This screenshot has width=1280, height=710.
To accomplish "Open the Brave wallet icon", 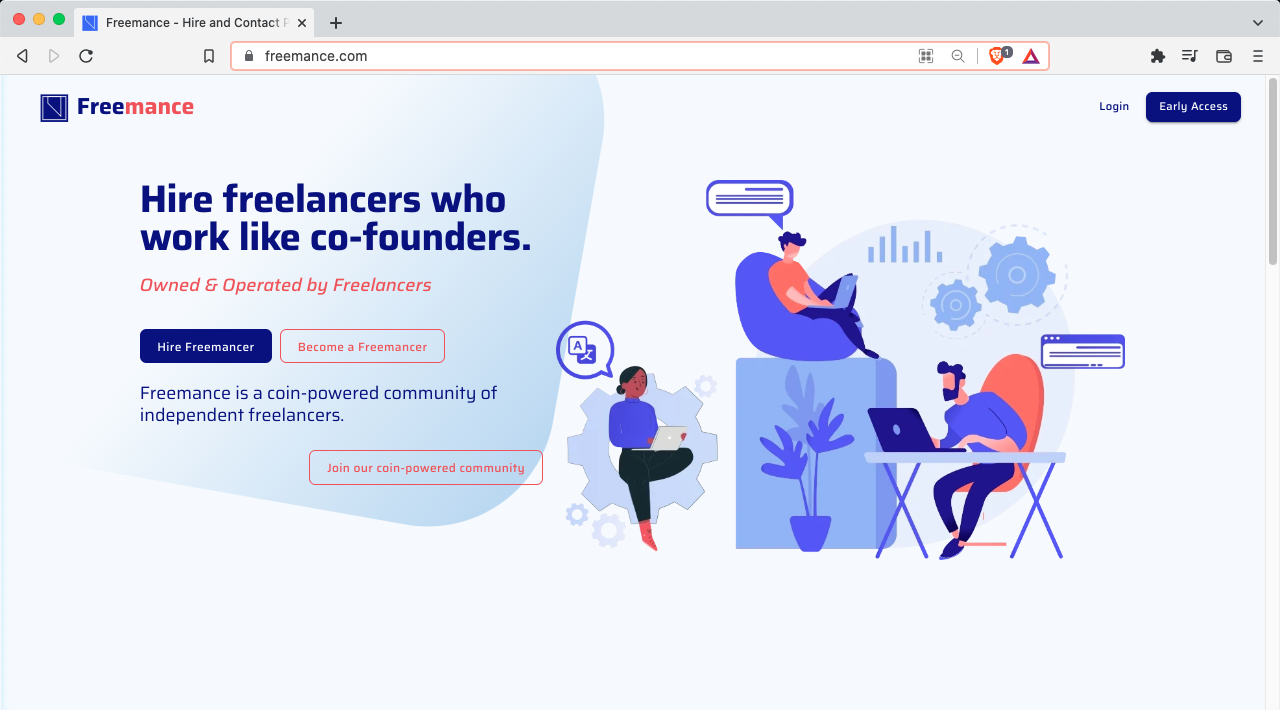I will point(1223,56).
